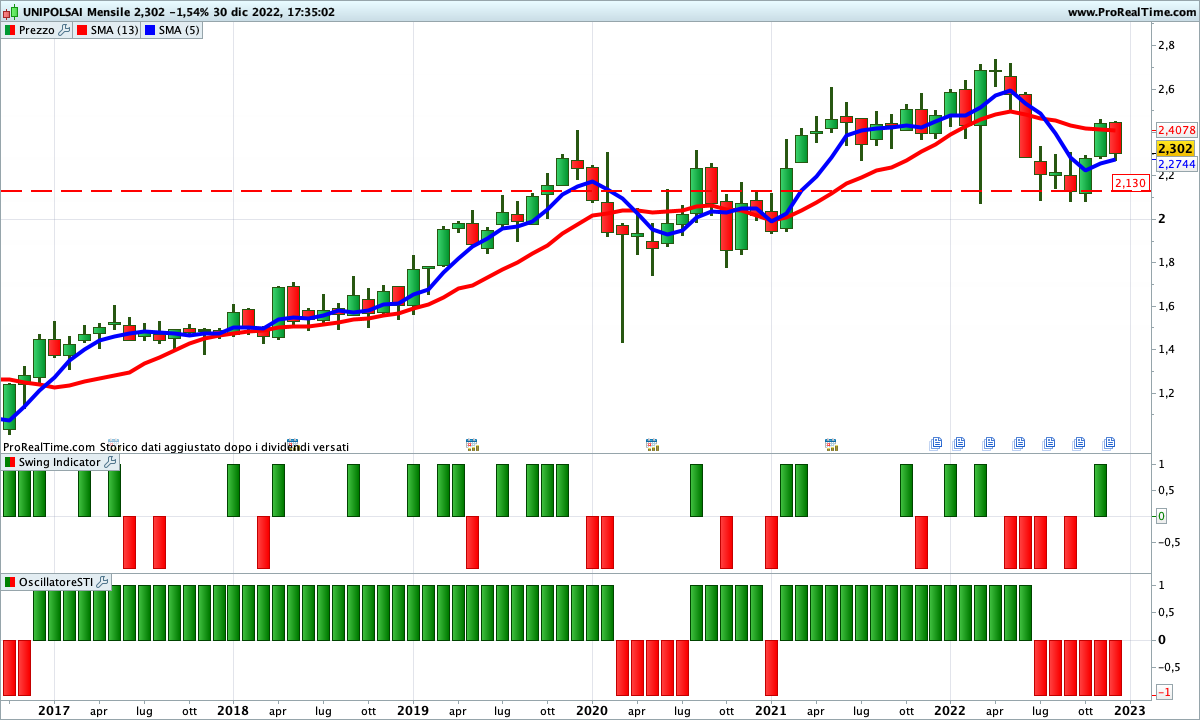1200x720 pixels.
Task: Click the 2020 year label on time axis
Action: pyautogui.click(x=591, y=710)
